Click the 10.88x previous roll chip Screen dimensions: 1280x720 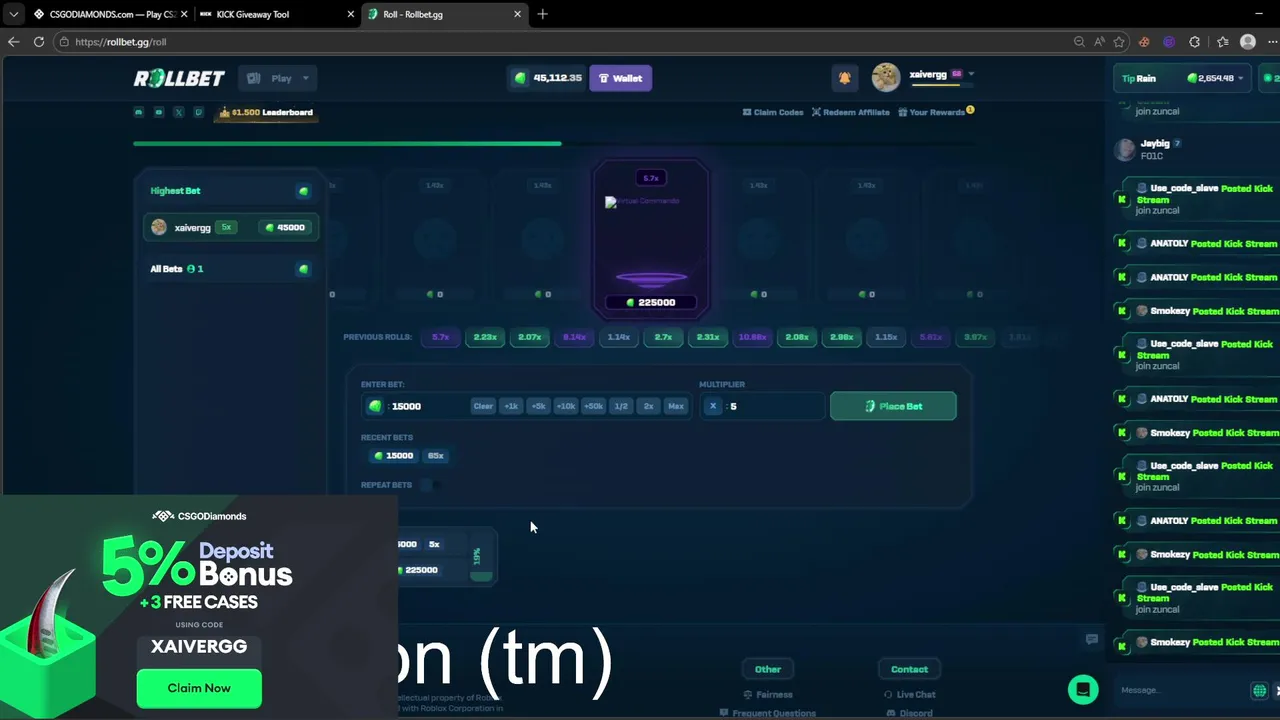tap(752, 337)
